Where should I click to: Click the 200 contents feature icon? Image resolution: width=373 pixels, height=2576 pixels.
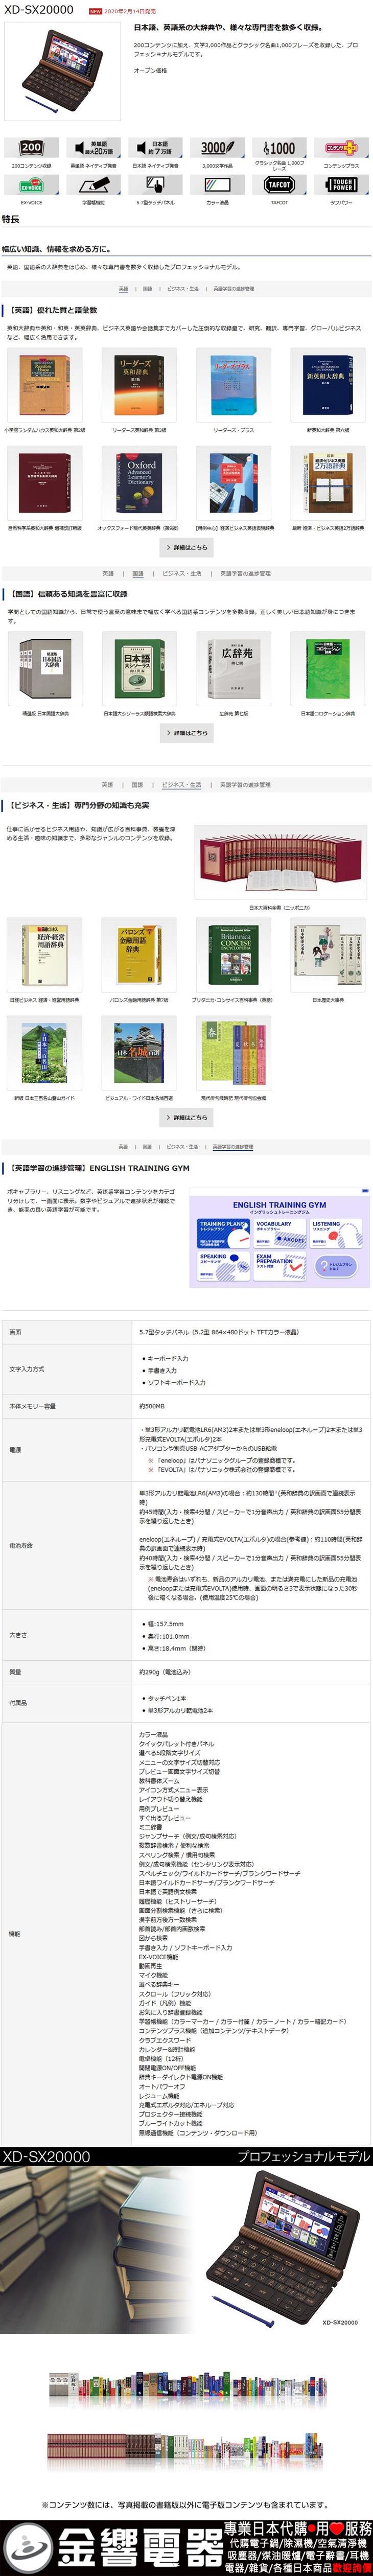[x=31, y=147]
